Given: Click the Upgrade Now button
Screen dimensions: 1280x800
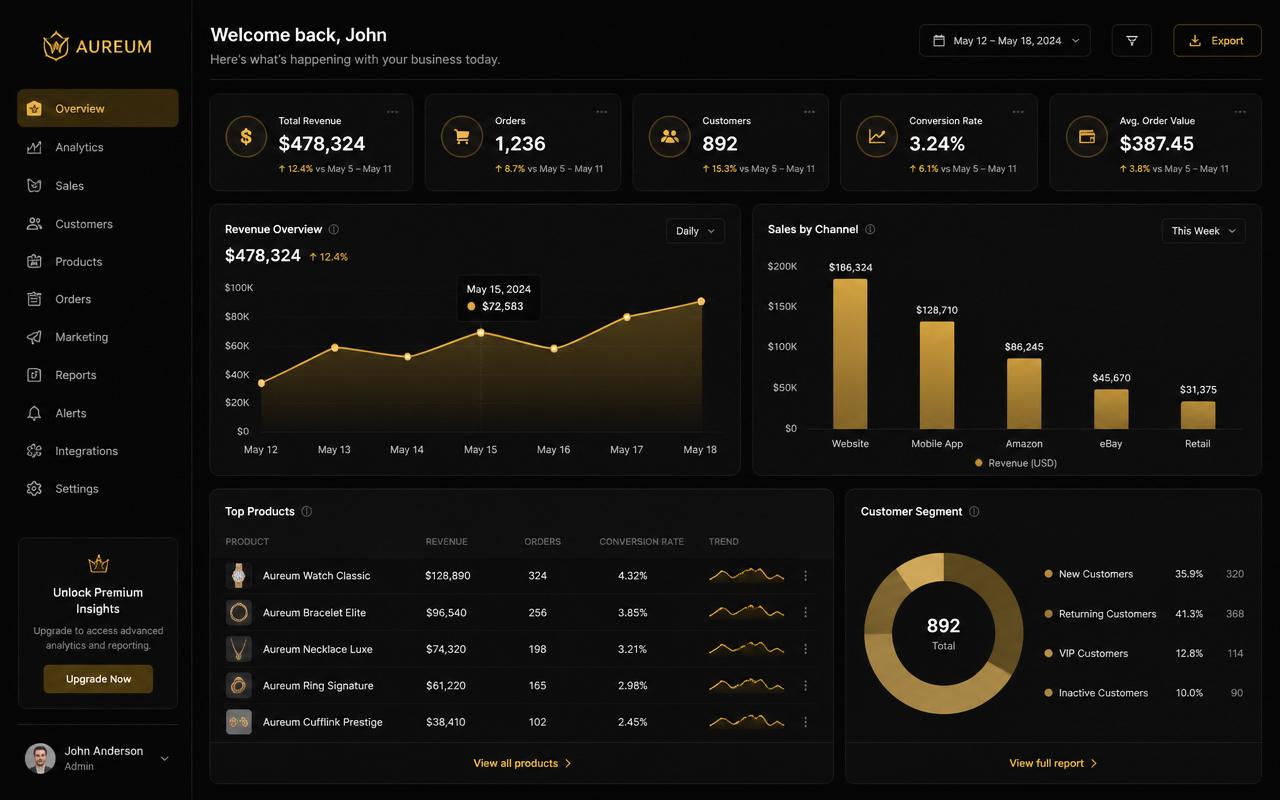Looking at the screenshot, I should (98, 679).
